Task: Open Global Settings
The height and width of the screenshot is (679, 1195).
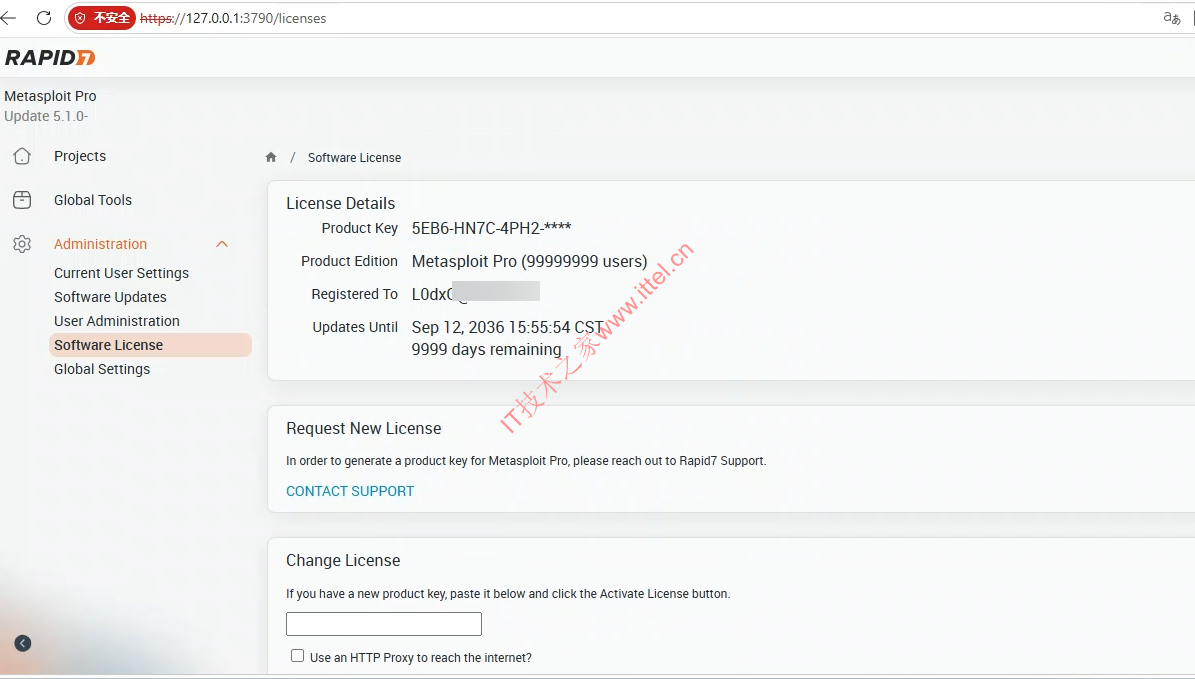Action: point(102,369)
